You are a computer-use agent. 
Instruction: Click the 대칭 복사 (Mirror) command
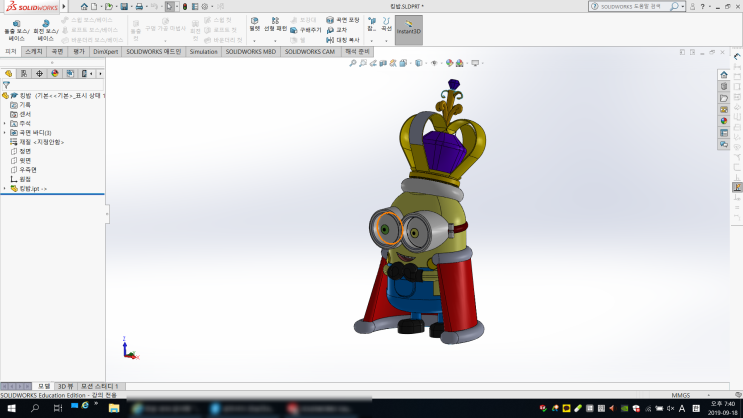343,40
